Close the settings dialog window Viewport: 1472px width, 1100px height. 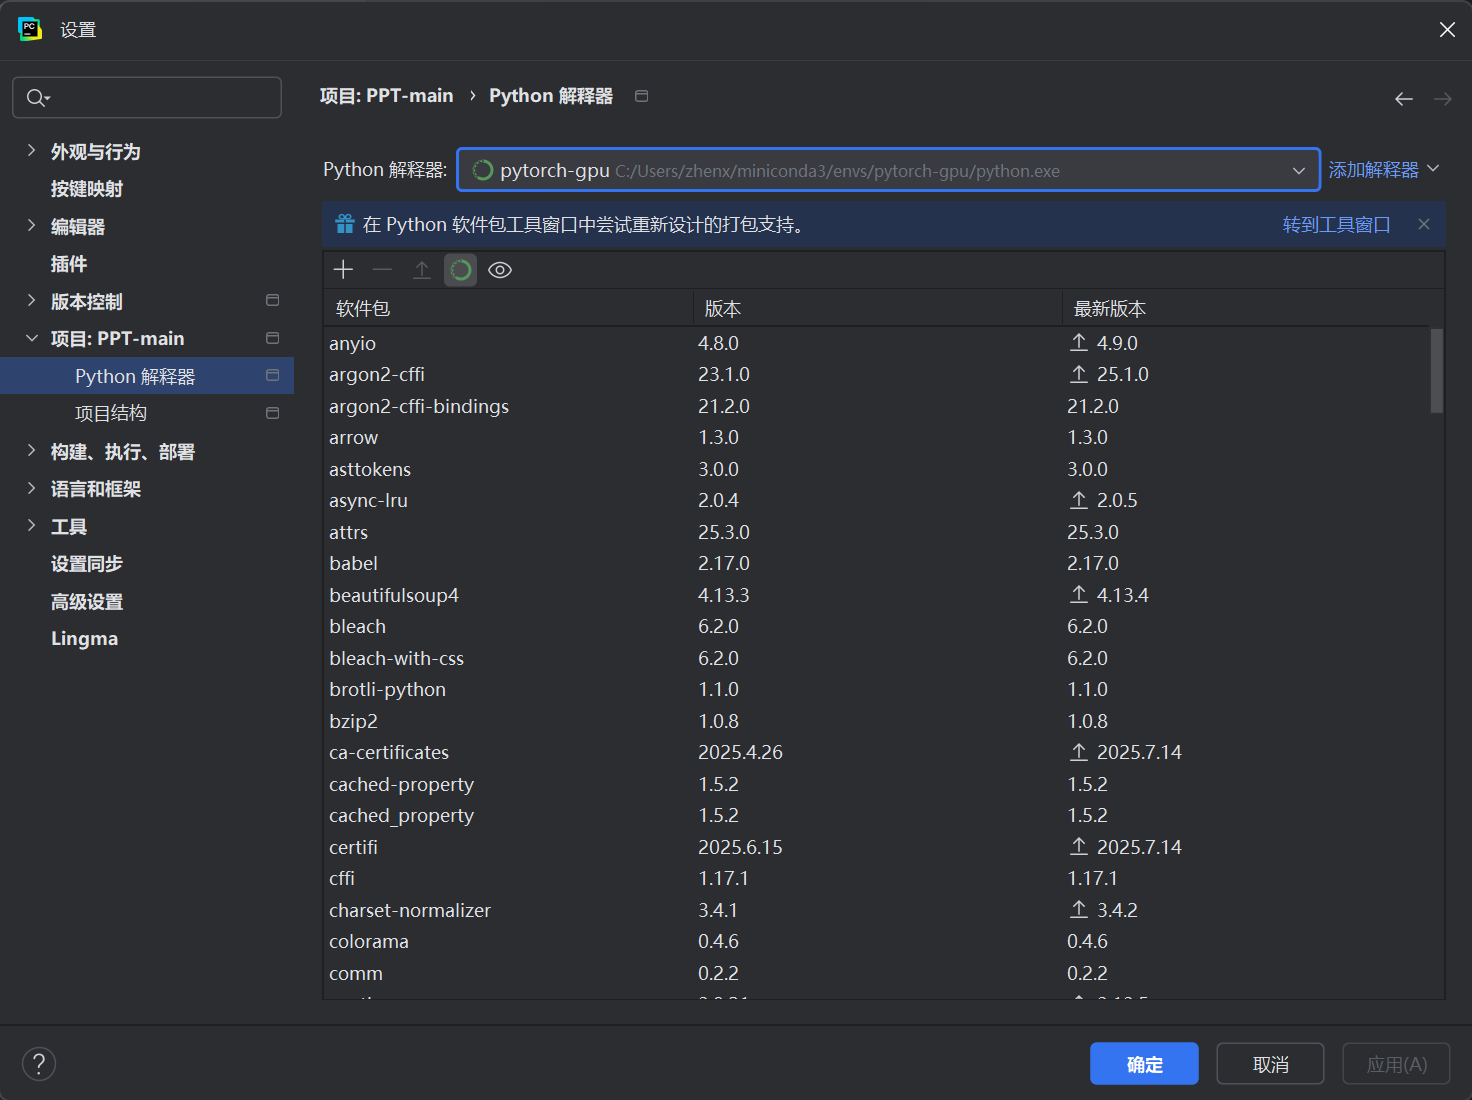[x=1447, y=30]
